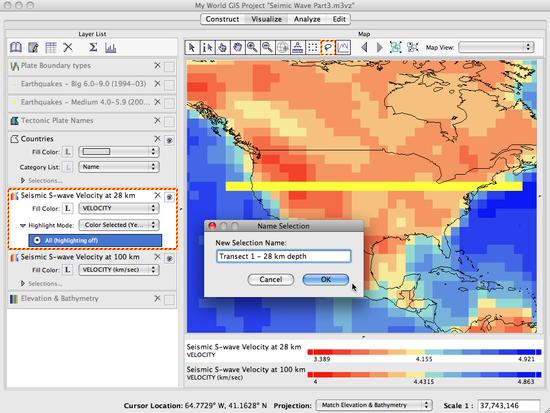This screenshot has width=550, height=413.
Task: Open the Projection dropdown menu
Action: point(374,405)
